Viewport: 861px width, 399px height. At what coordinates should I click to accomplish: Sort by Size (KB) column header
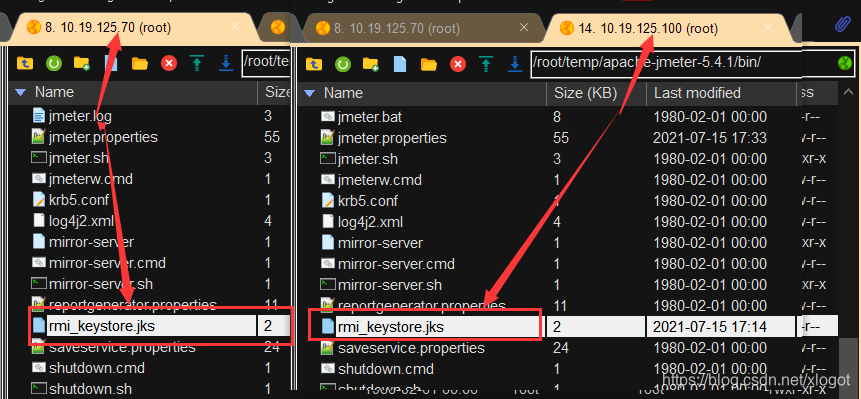585,93
